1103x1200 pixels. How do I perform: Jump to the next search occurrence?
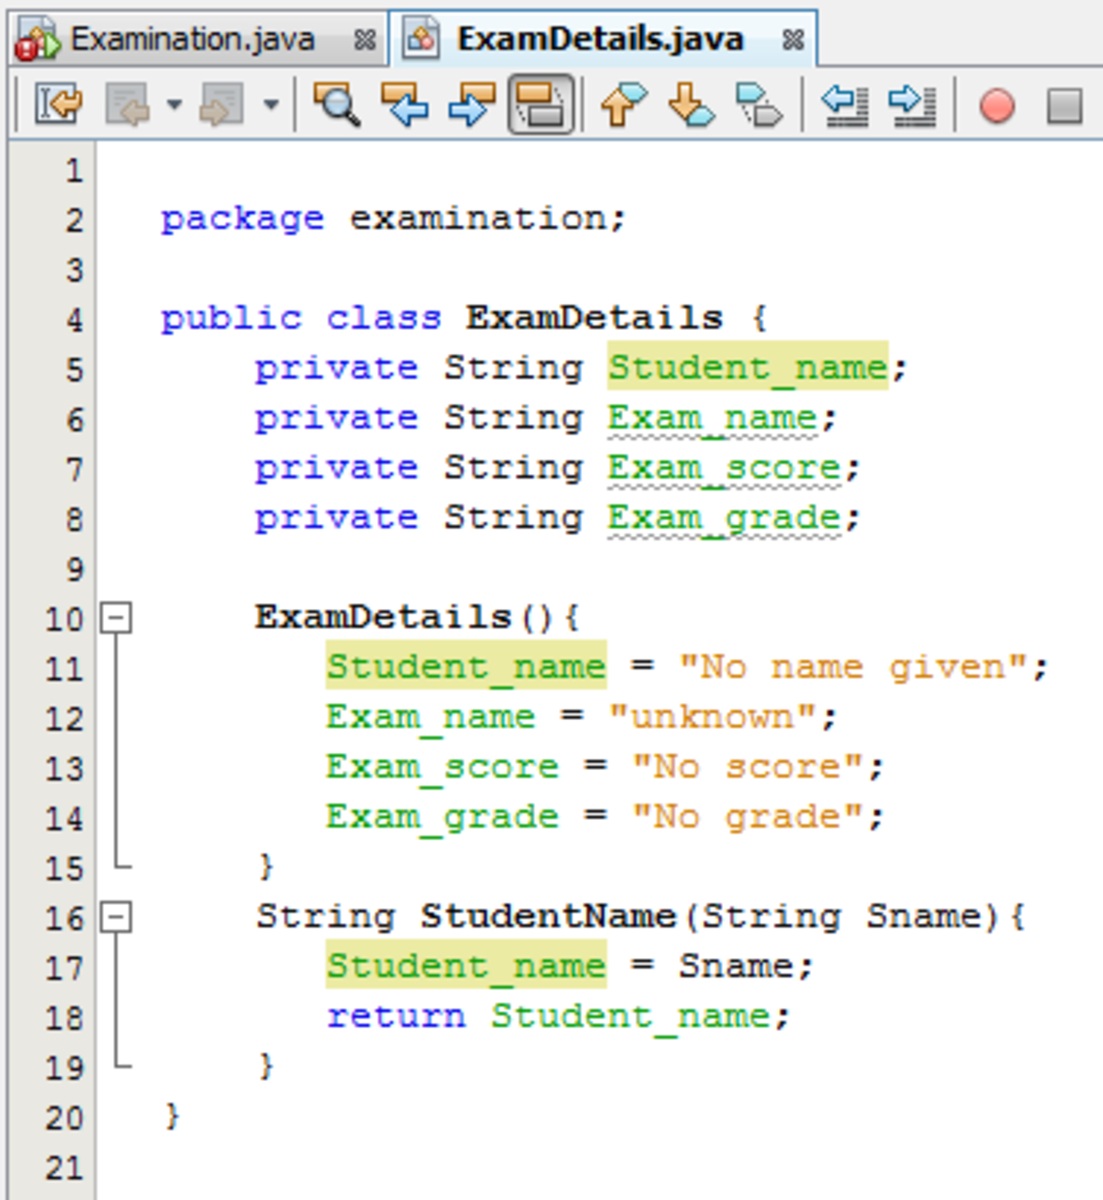471,104
